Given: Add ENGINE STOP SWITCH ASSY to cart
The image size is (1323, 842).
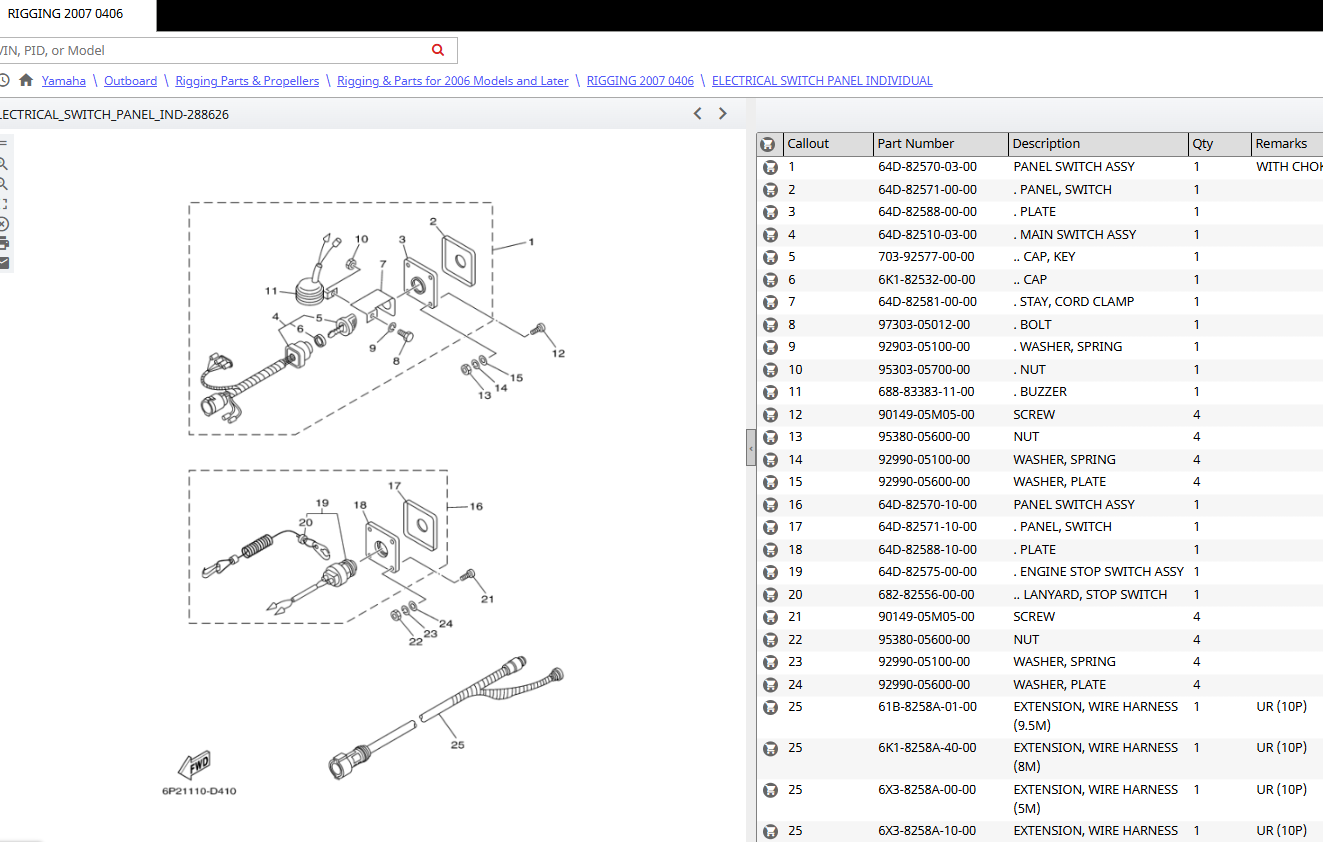Looking at the screenshot, I should click(x=770, y=572).
